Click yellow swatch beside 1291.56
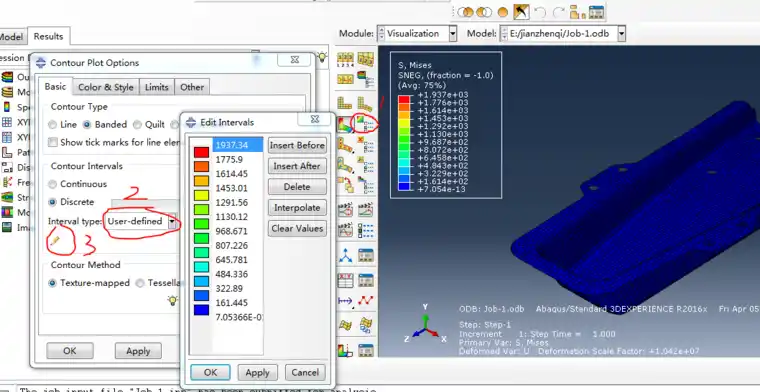The height and width of the screenshot is (392, 760). click(201, 195)
